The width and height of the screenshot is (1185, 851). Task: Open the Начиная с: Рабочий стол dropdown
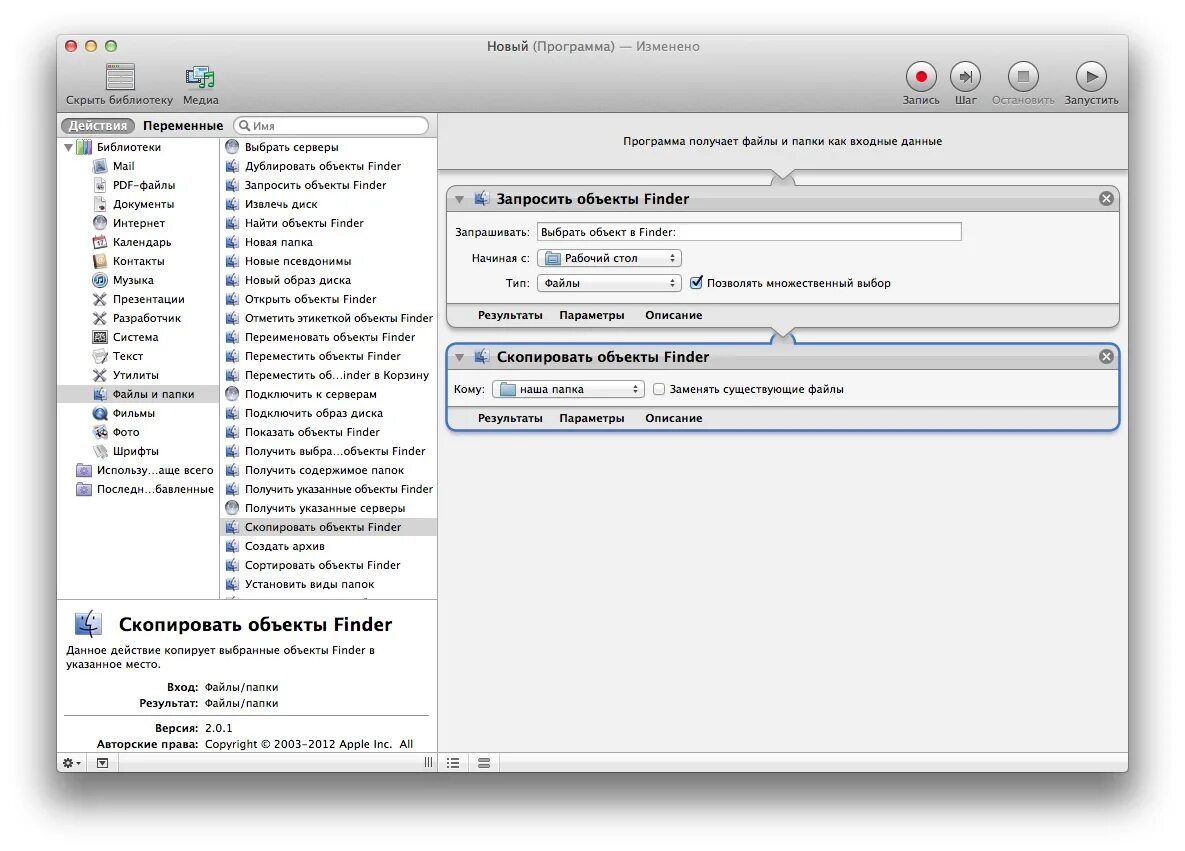click(609, 258)
